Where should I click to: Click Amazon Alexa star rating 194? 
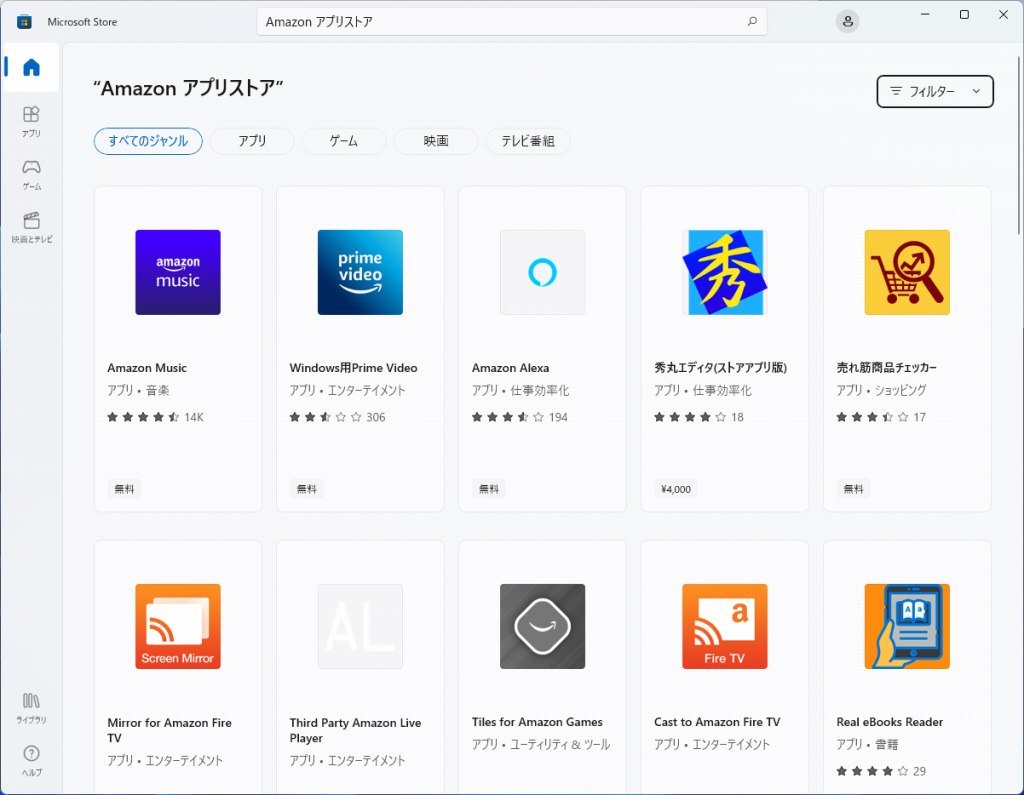point(520,417)
